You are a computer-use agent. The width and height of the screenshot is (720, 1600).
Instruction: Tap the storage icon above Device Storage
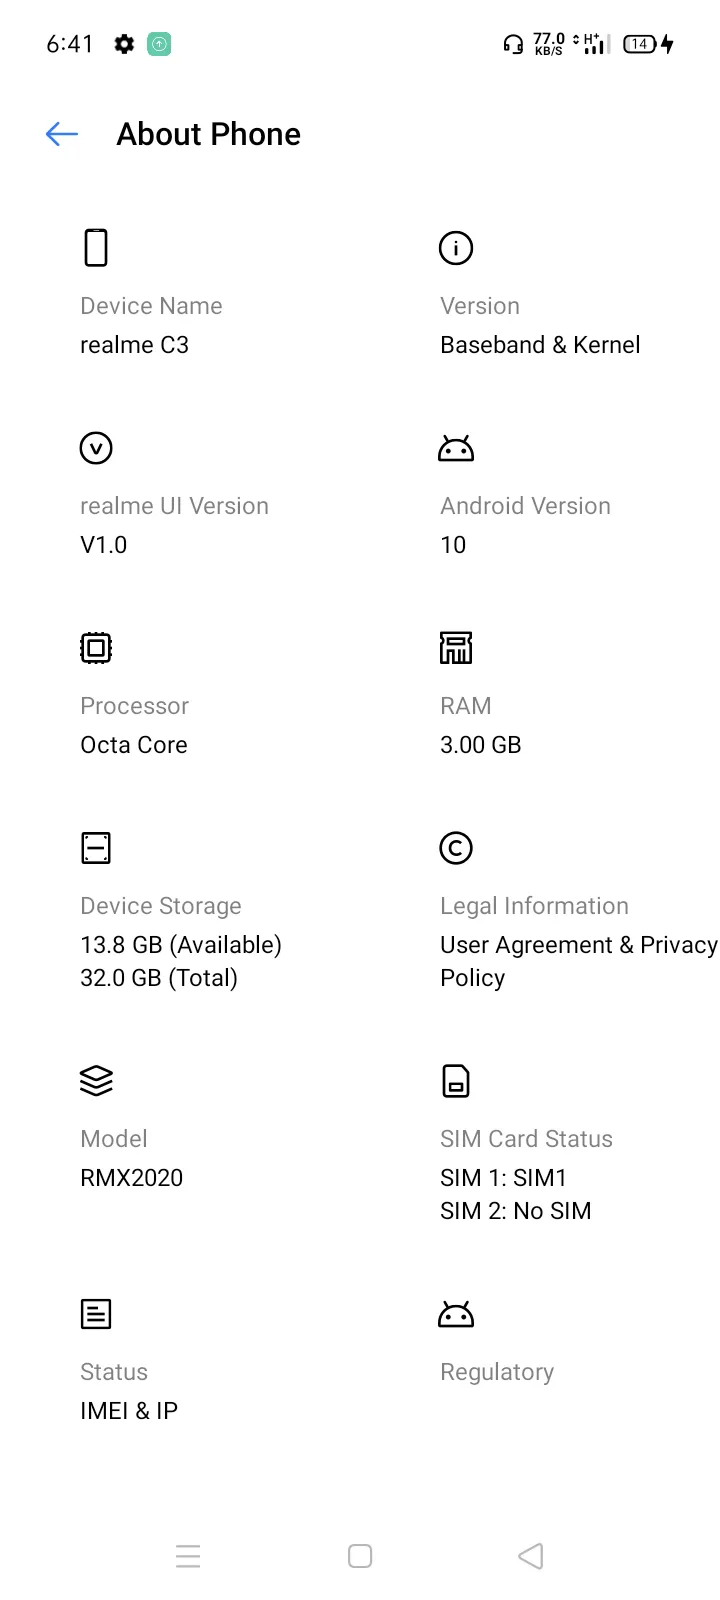click(96, 848)
